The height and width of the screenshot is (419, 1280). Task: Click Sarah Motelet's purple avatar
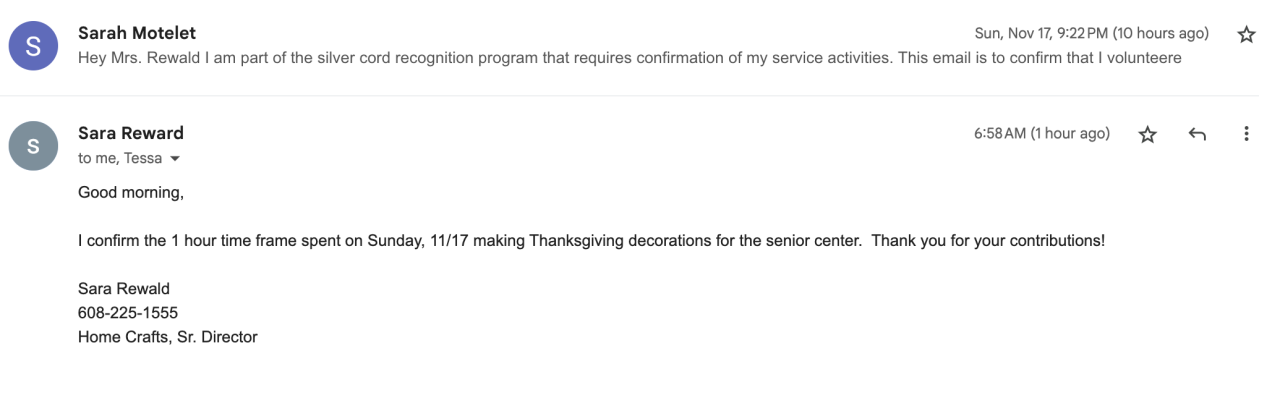coord(33,46)
